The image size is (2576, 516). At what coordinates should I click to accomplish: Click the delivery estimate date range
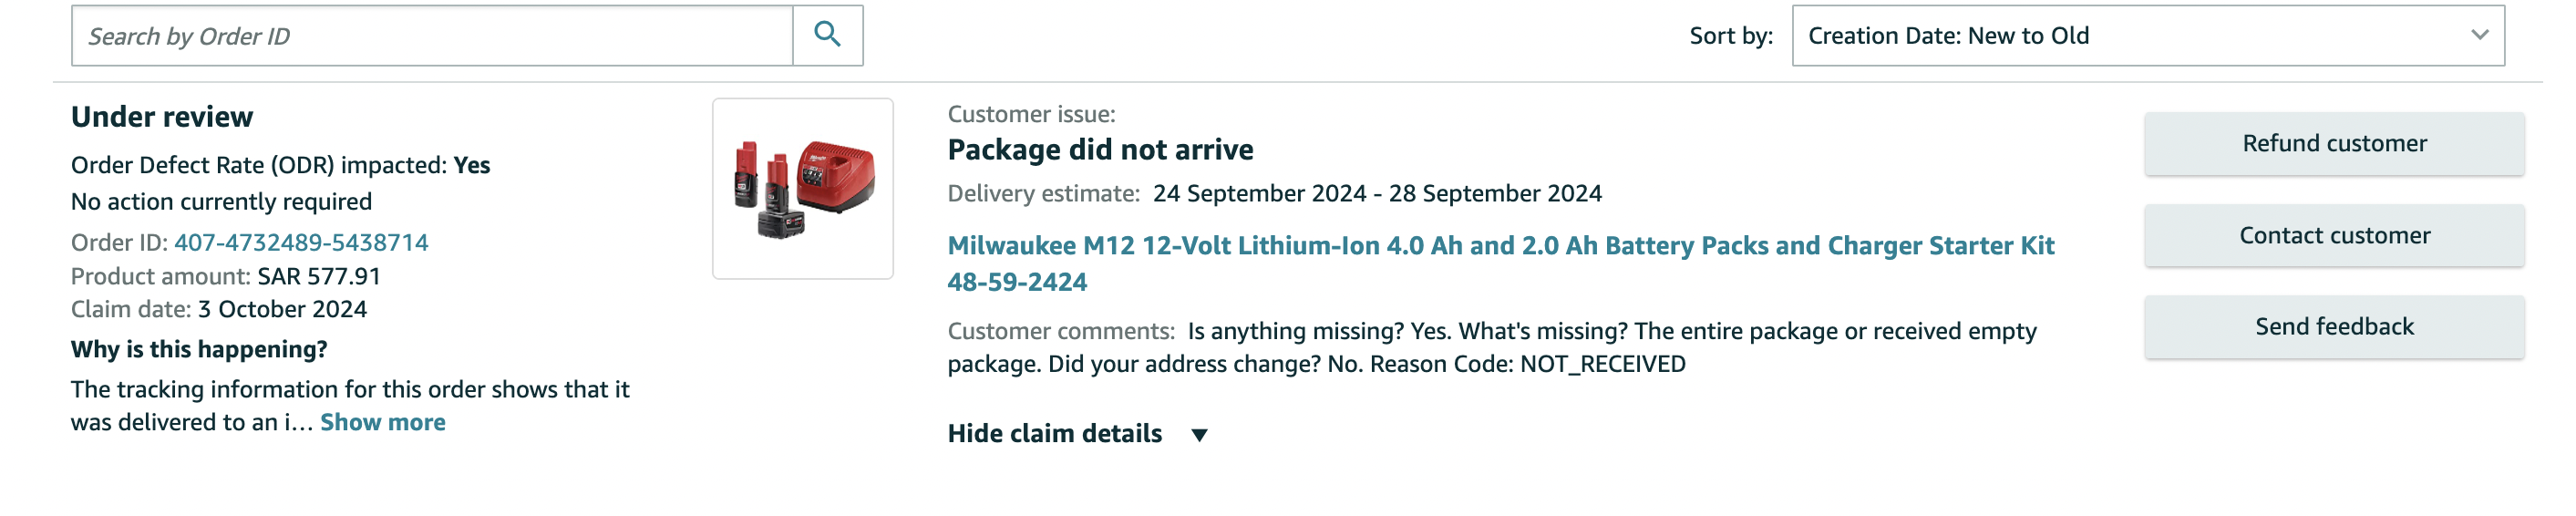click(x=1377, y=193)
